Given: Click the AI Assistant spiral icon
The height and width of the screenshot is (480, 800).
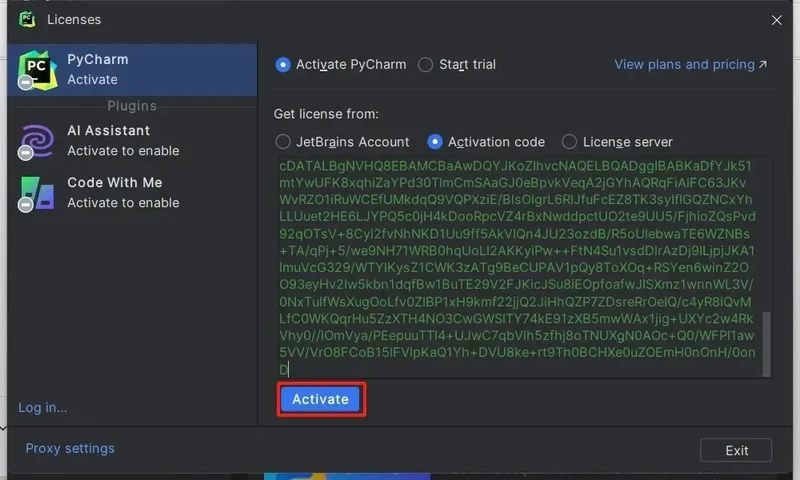Looking at the screenshot, I should (37, 141).
